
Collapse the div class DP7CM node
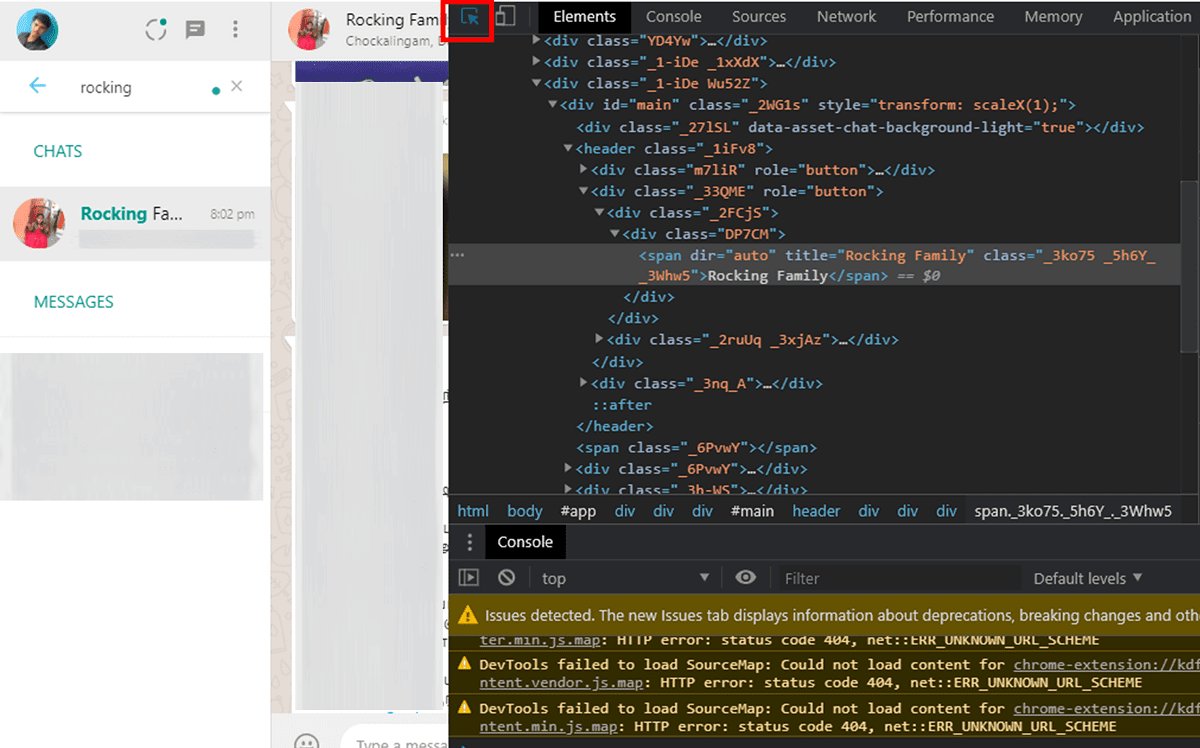pyautogui.click(x=615, y=235)
